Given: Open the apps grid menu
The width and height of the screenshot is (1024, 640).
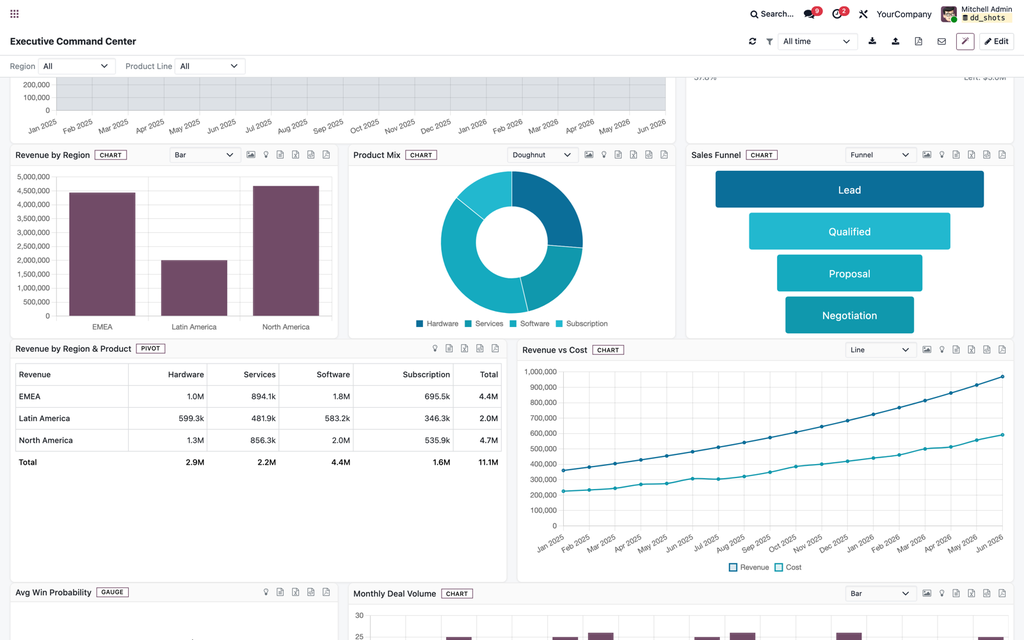Looking at the screenshot, I should click(14, 14).
